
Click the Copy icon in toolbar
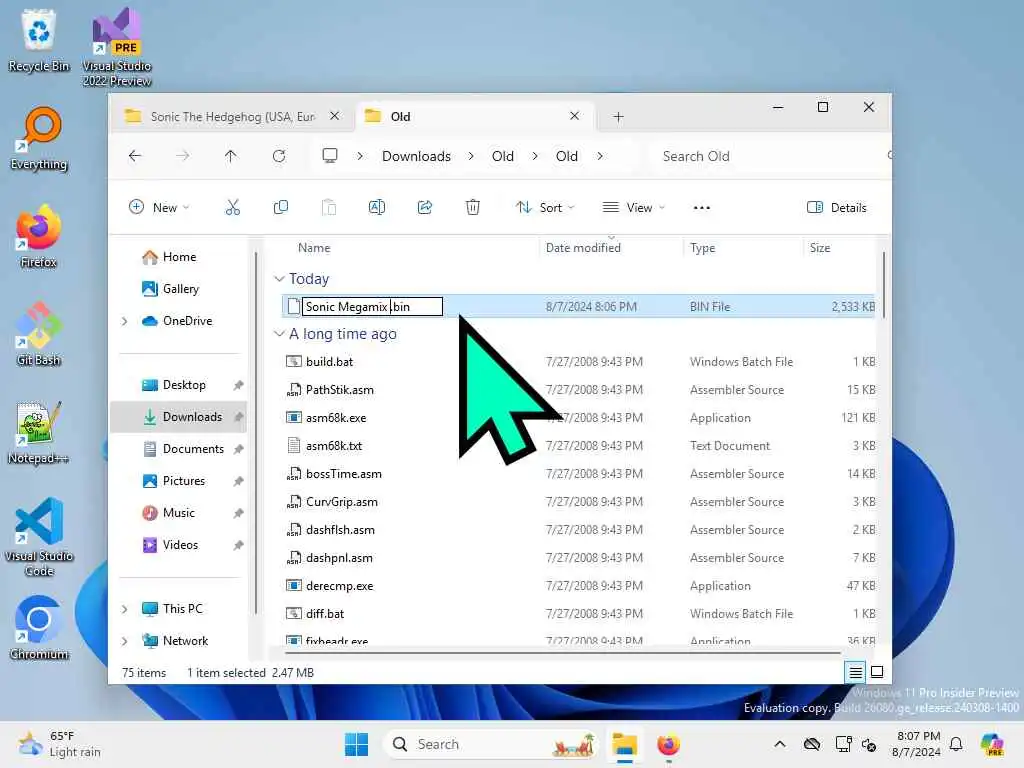click(281, 208)
